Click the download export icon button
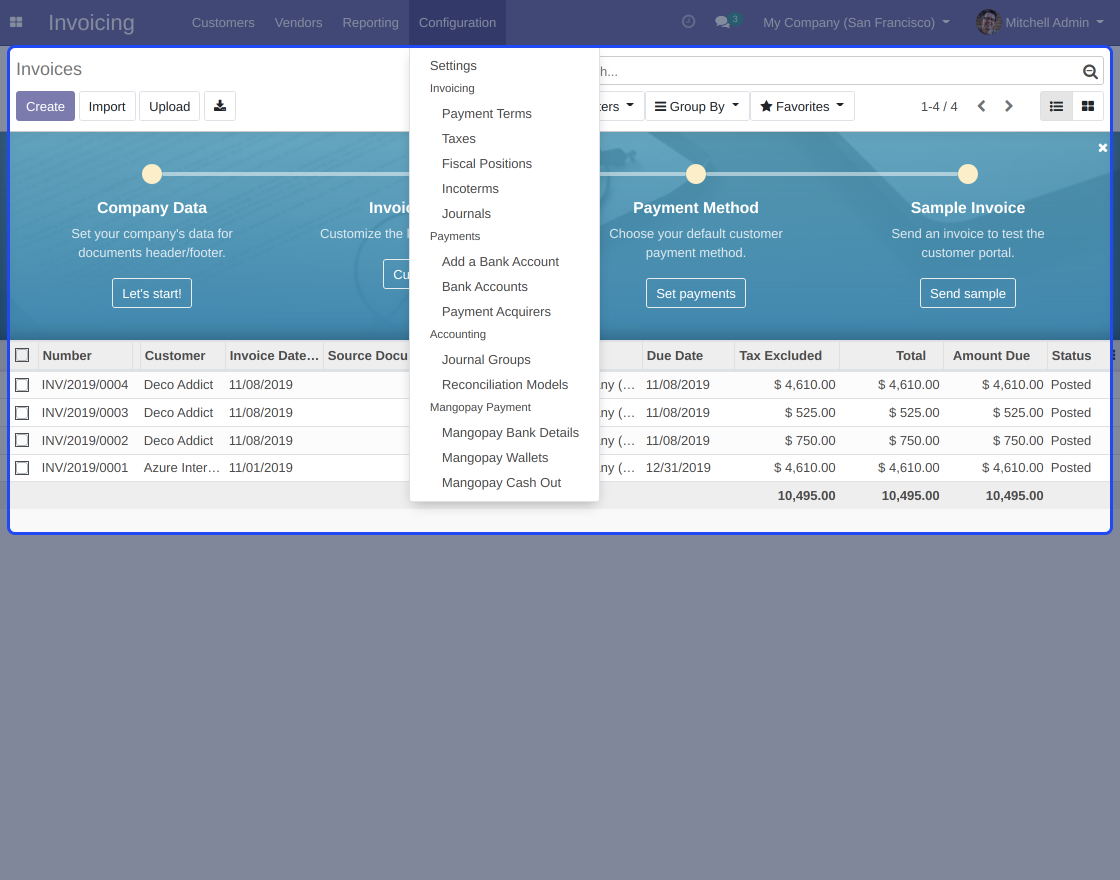The height and width of the screenshot is (880, 1120). 220,106
